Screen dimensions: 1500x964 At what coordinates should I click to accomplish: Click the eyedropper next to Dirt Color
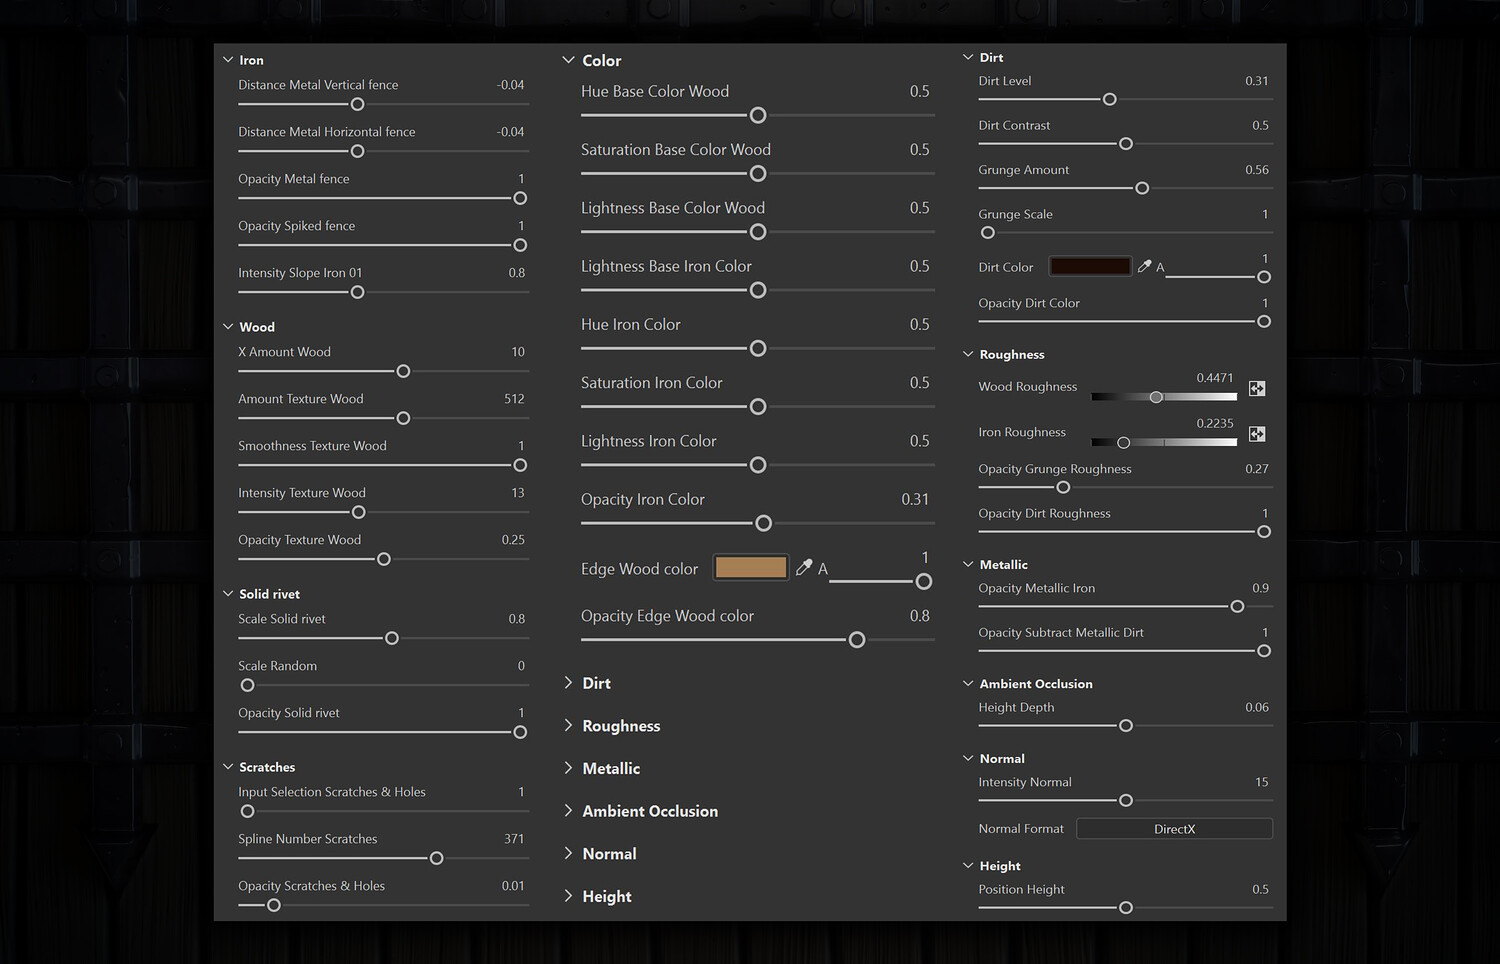[1144, 266]
